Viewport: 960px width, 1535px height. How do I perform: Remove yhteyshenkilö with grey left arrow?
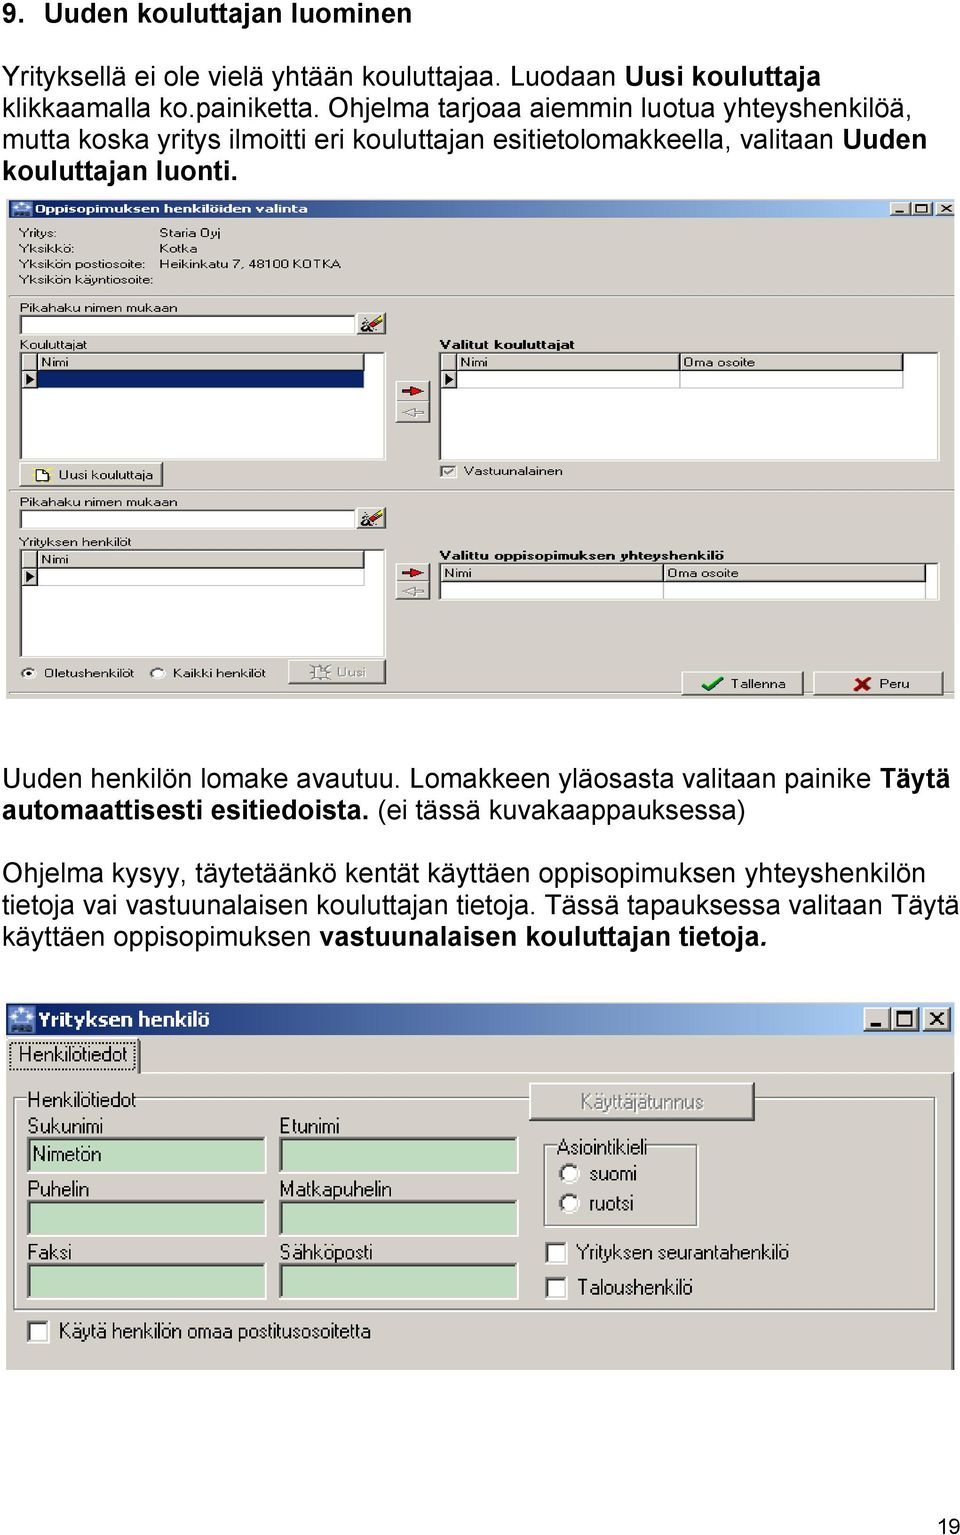412,591
